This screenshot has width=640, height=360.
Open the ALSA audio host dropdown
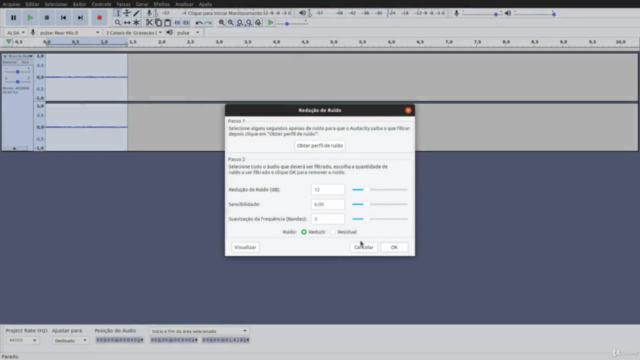tap(16, 33)
